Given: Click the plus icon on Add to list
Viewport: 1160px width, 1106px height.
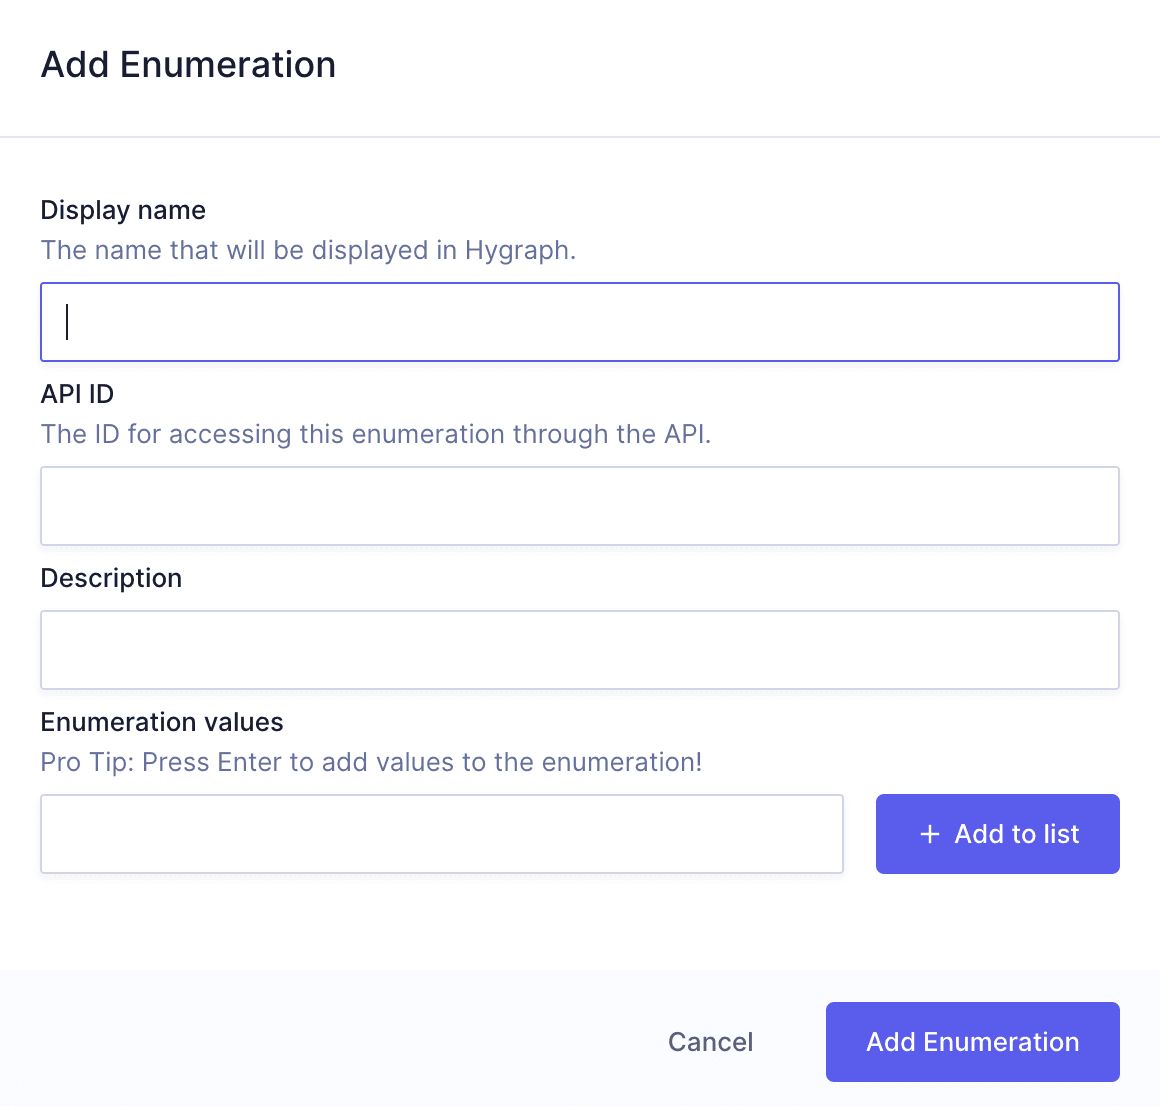Looking at the screenshot, I should (x=930, y=833).
